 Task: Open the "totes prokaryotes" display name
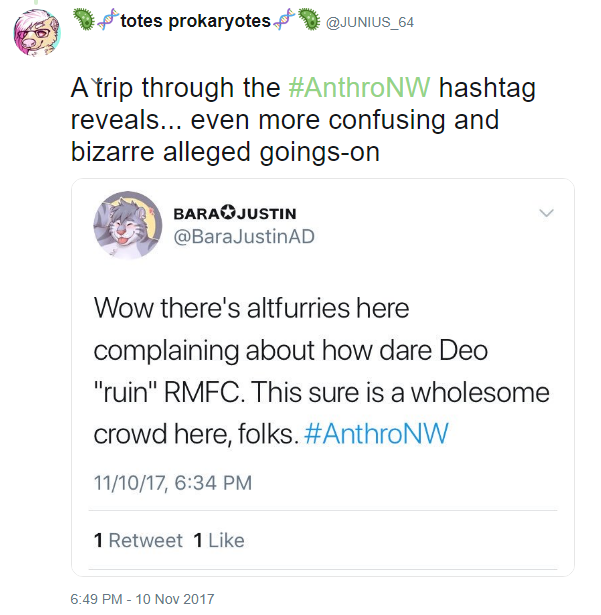pos(195,21)
